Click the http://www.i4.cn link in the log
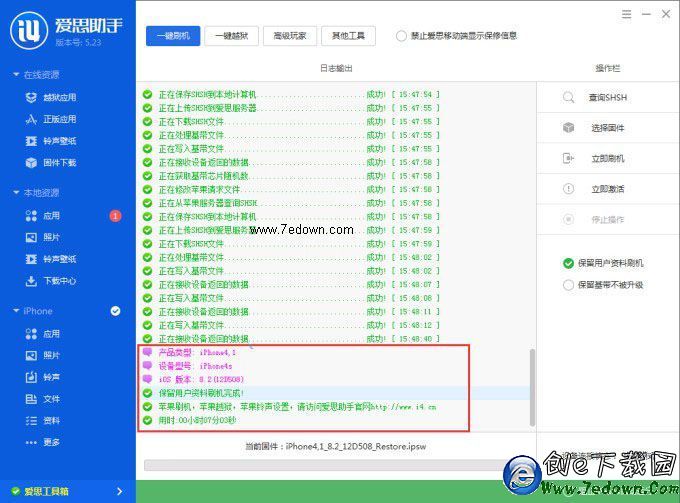 (x=406, y=408)
